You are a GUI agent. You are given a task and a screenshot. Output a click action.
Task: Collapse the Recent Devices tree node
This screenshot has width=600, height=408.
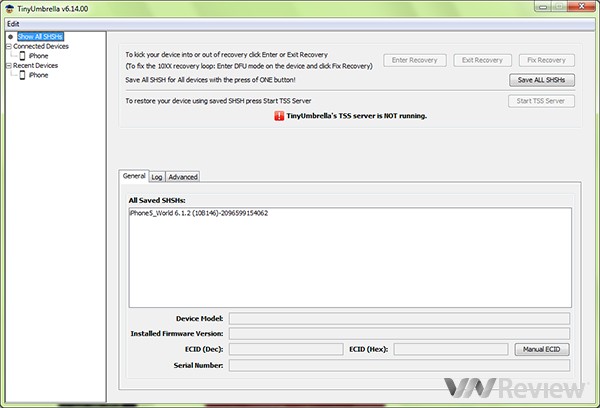tap(9, 66)
